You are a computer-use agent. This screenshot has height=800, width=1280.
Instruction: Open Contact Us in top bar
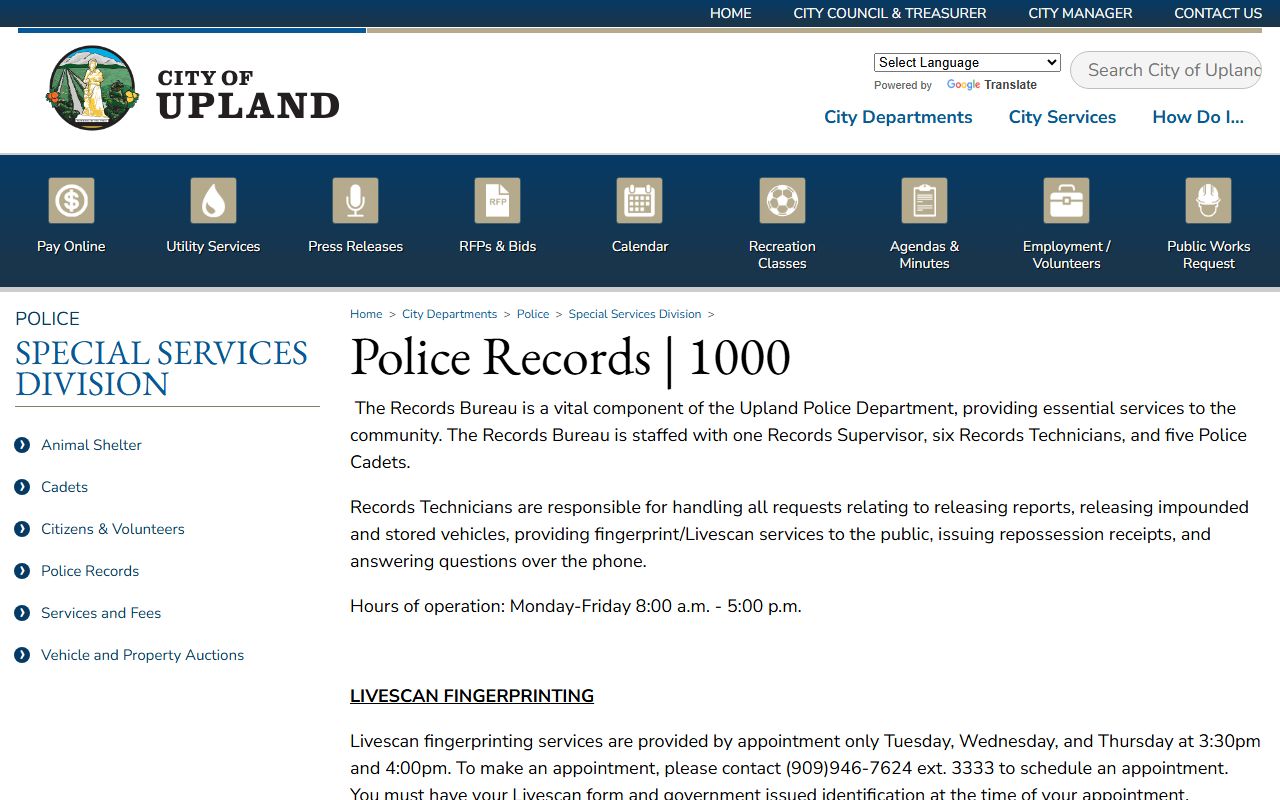(1218, 13)
